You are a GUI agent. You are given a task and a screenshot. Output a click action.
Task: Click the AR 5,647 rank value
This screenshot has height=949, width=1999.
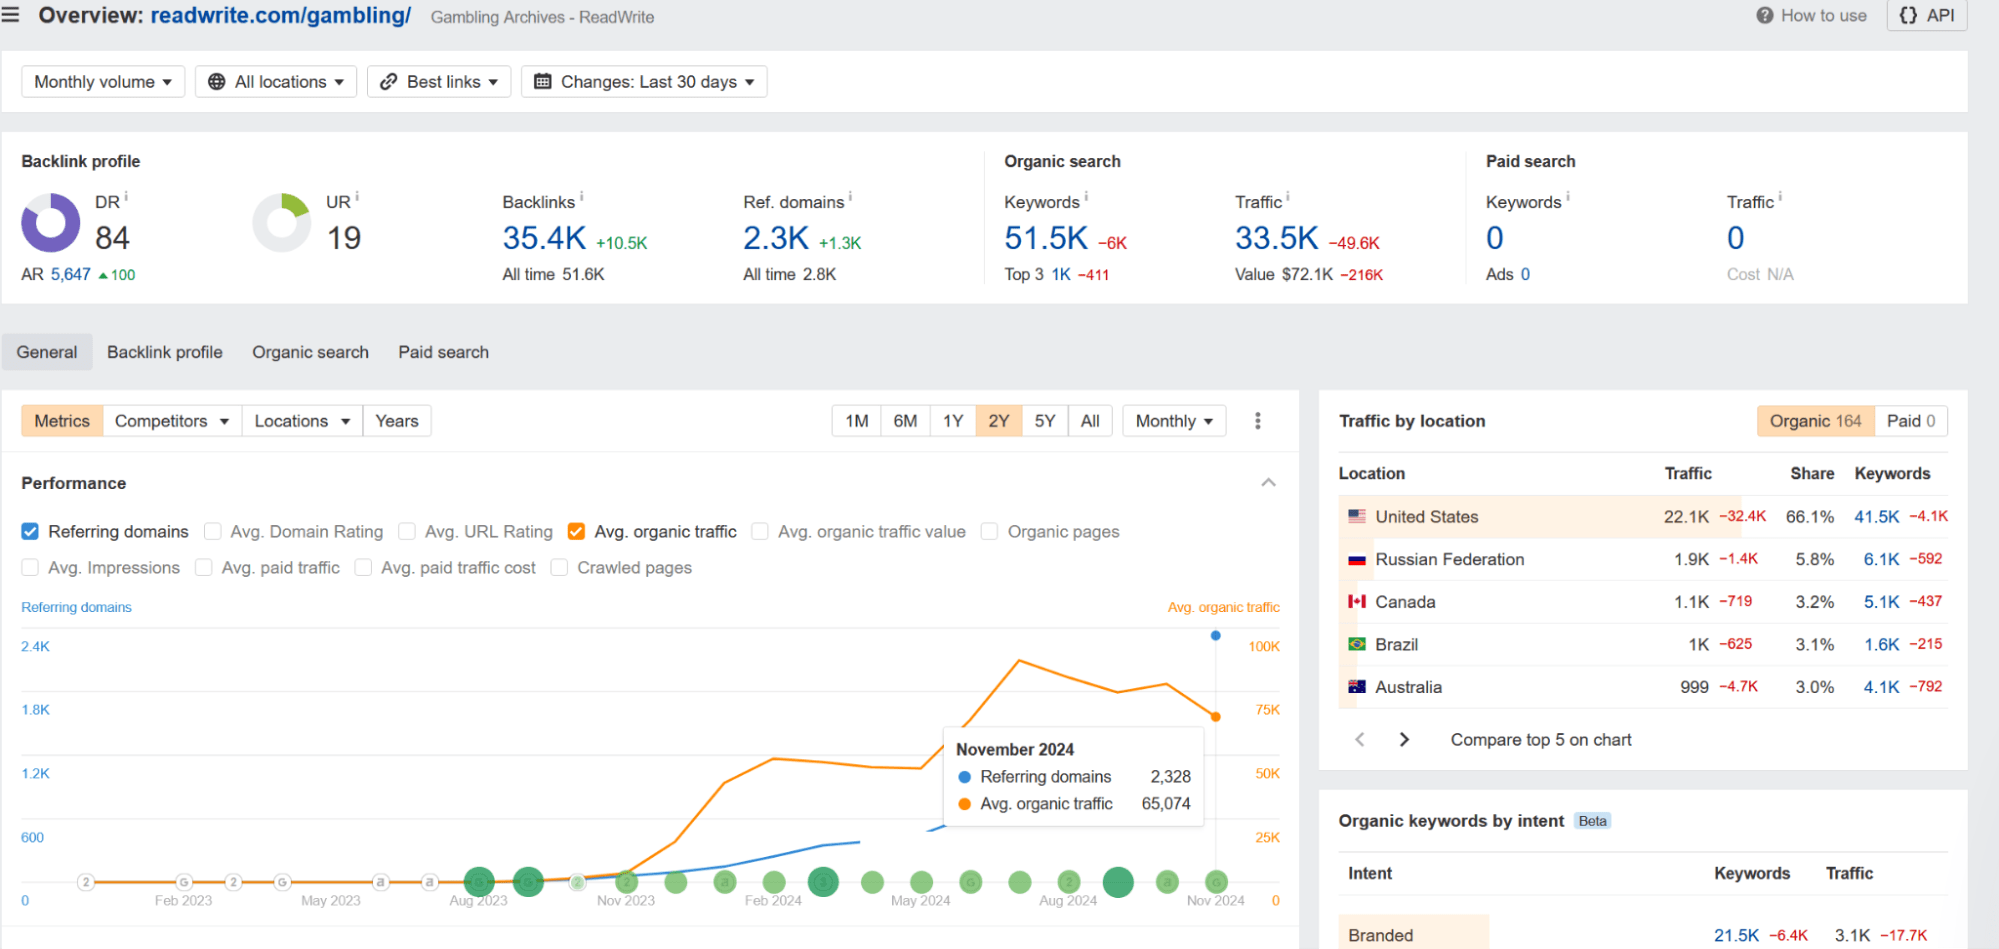pyautogui.click(x=71, y=274)
